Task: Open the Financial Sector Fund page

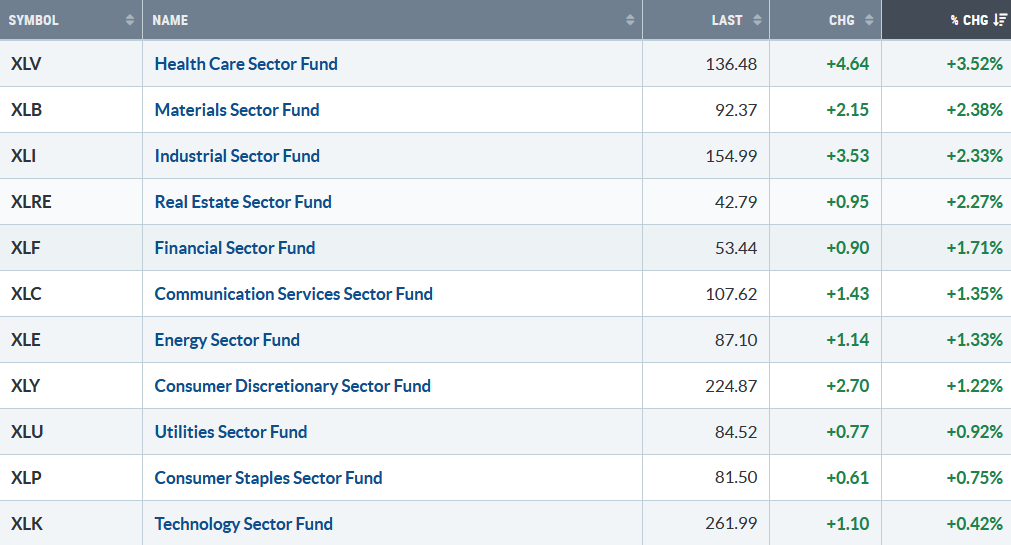Action: coord(235,248)
